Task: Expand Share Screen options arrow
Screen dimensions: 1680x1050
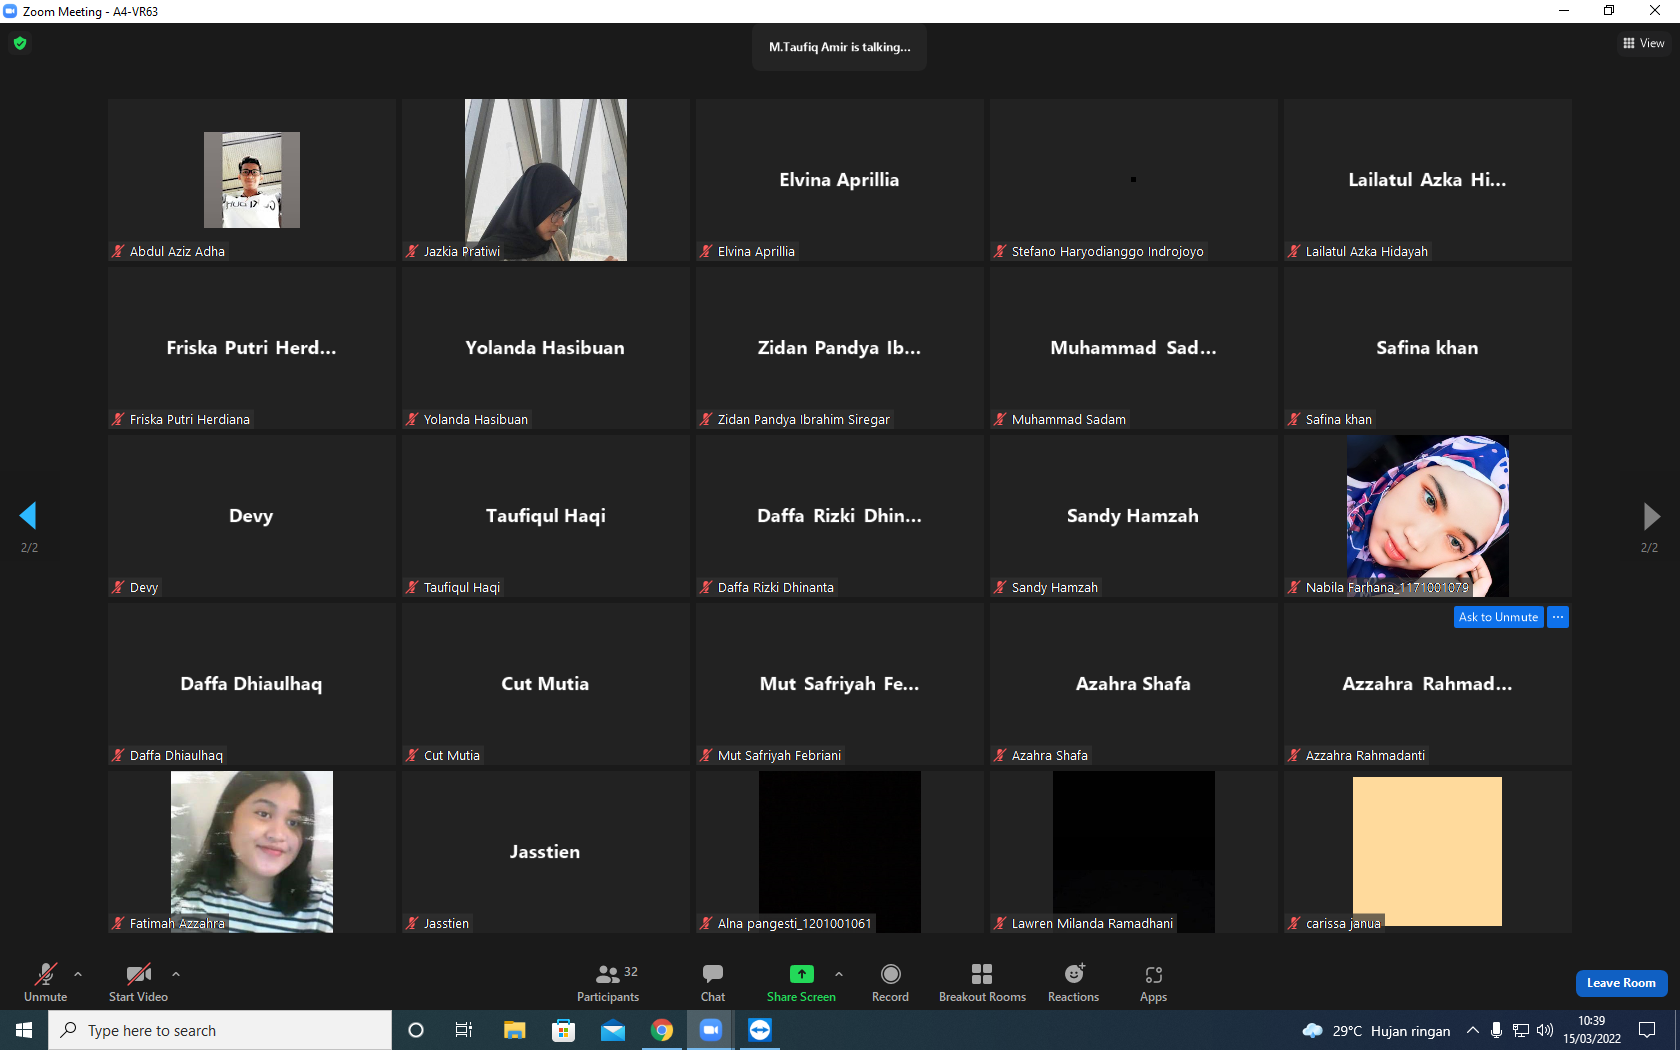Action: [x=839, y=974]
